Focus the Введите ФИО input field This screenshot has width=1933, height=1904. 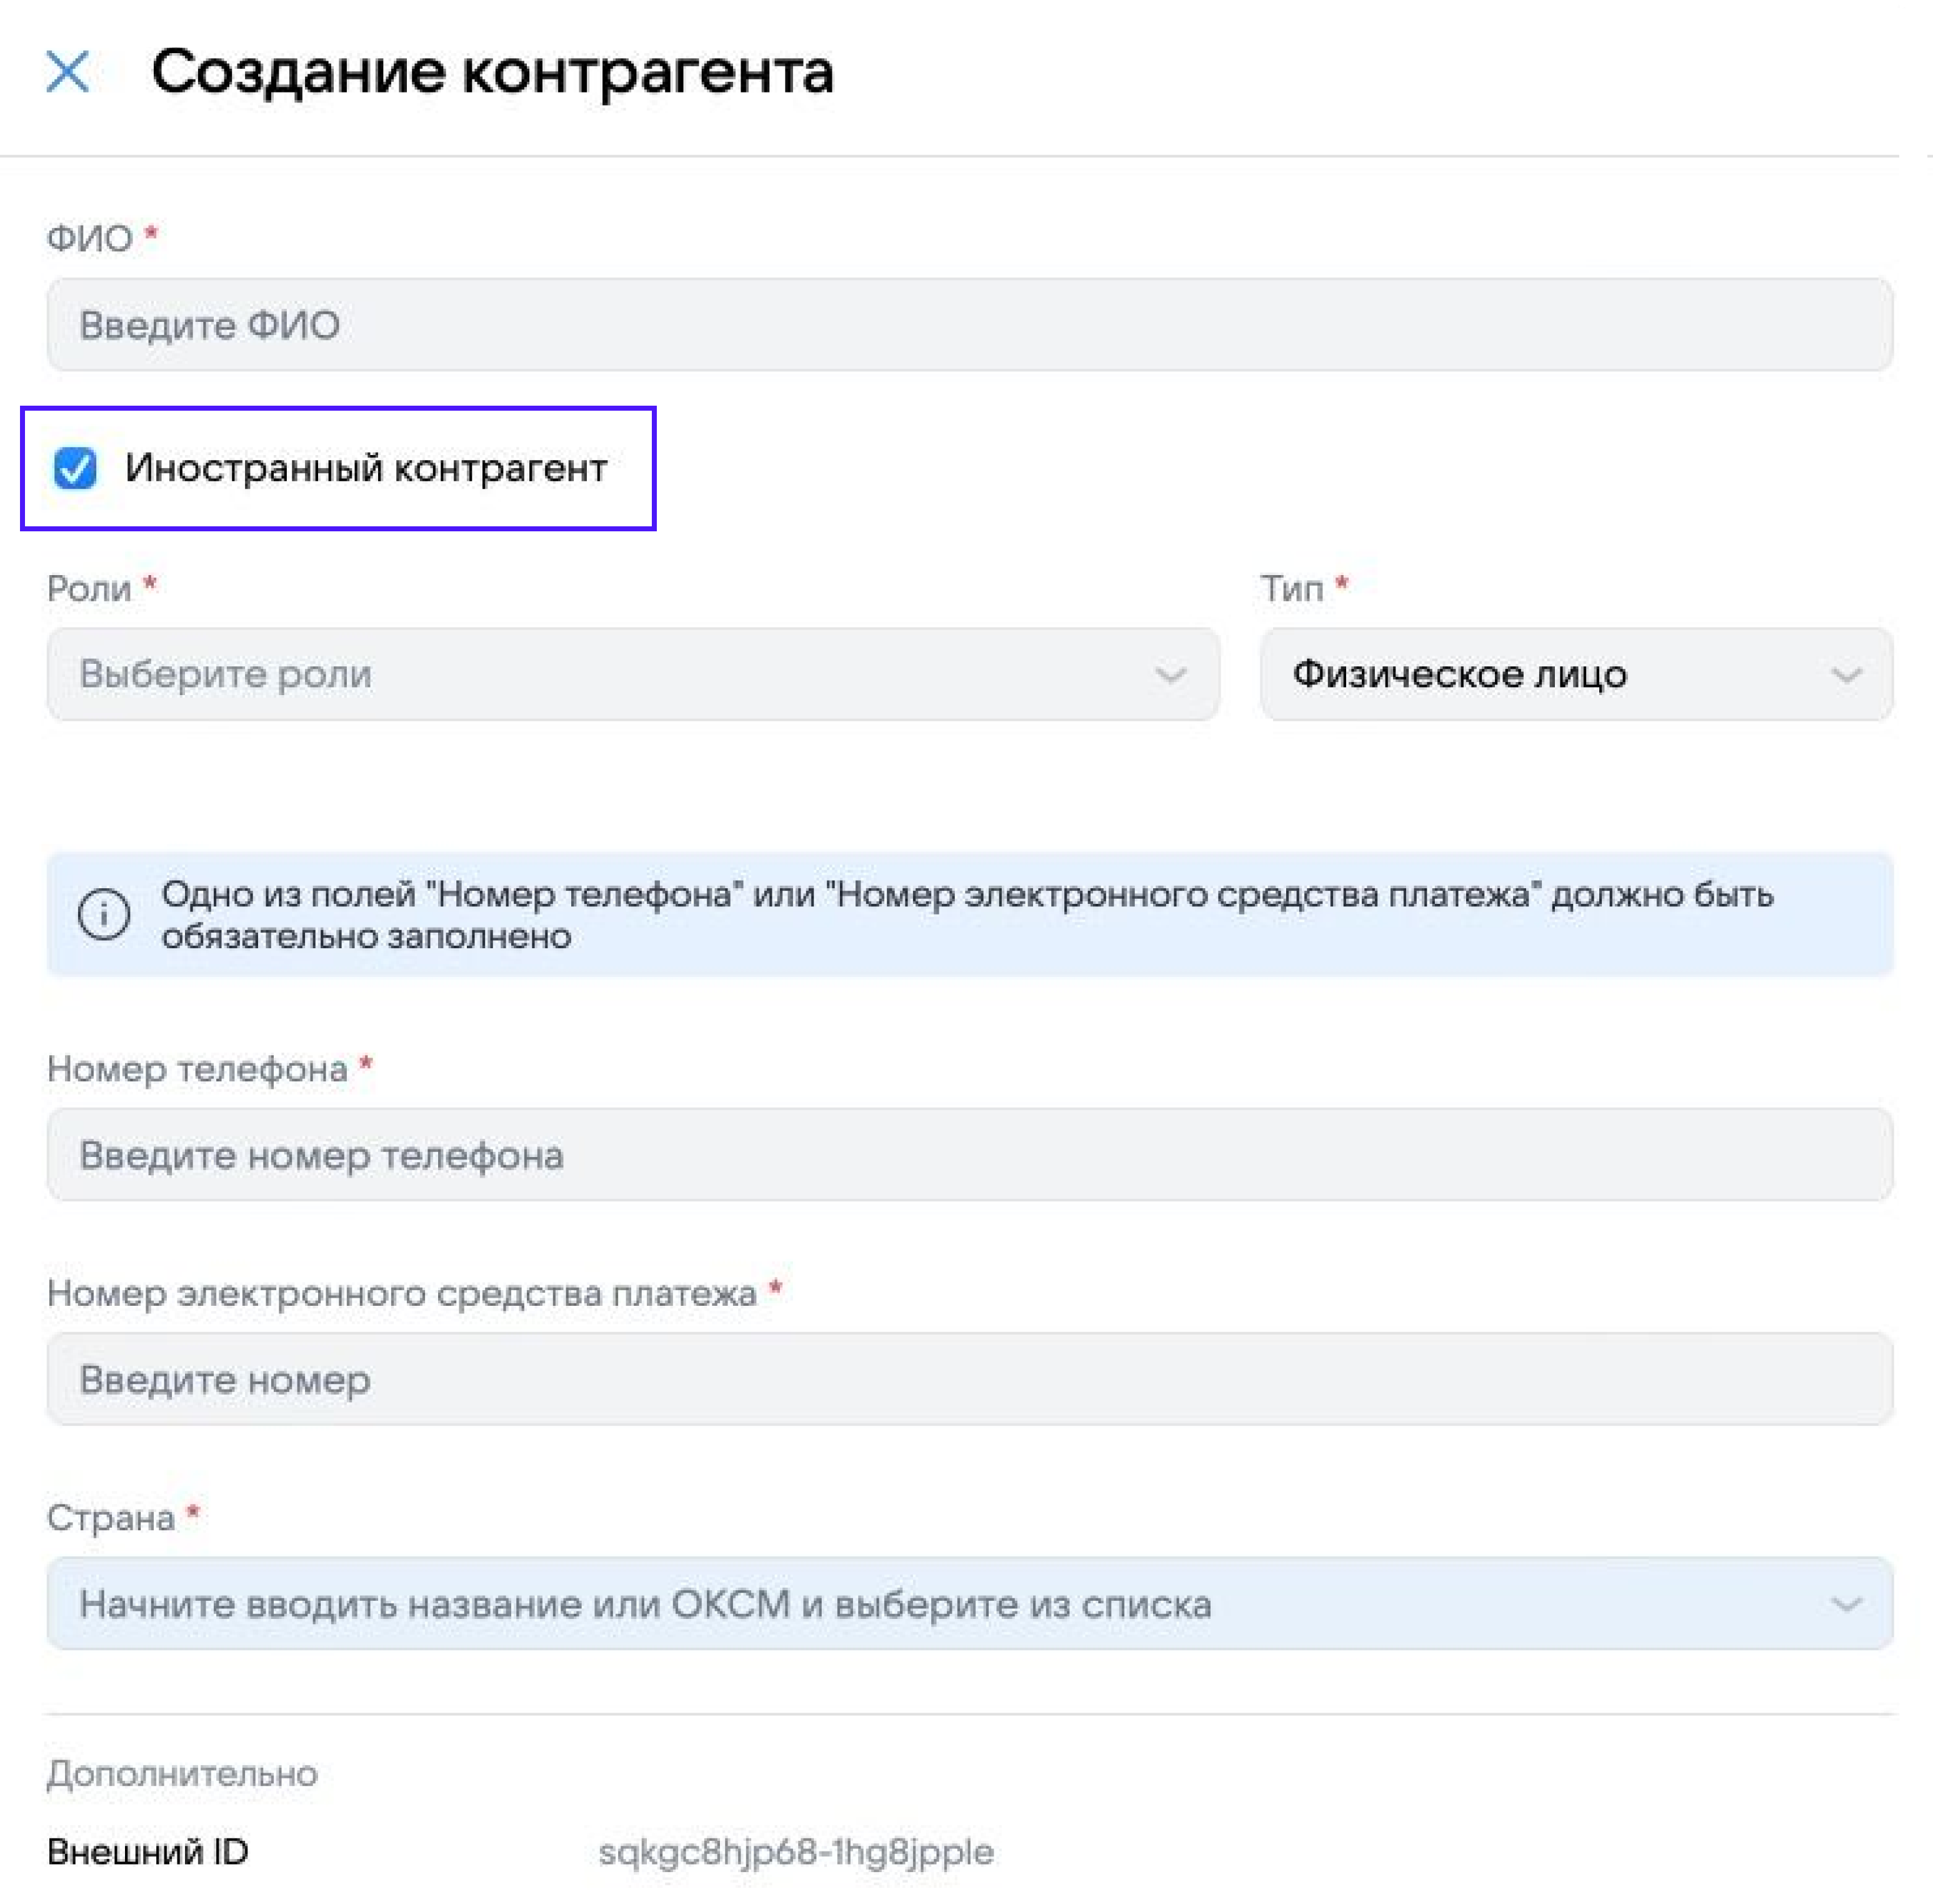(x=968, y=325)
